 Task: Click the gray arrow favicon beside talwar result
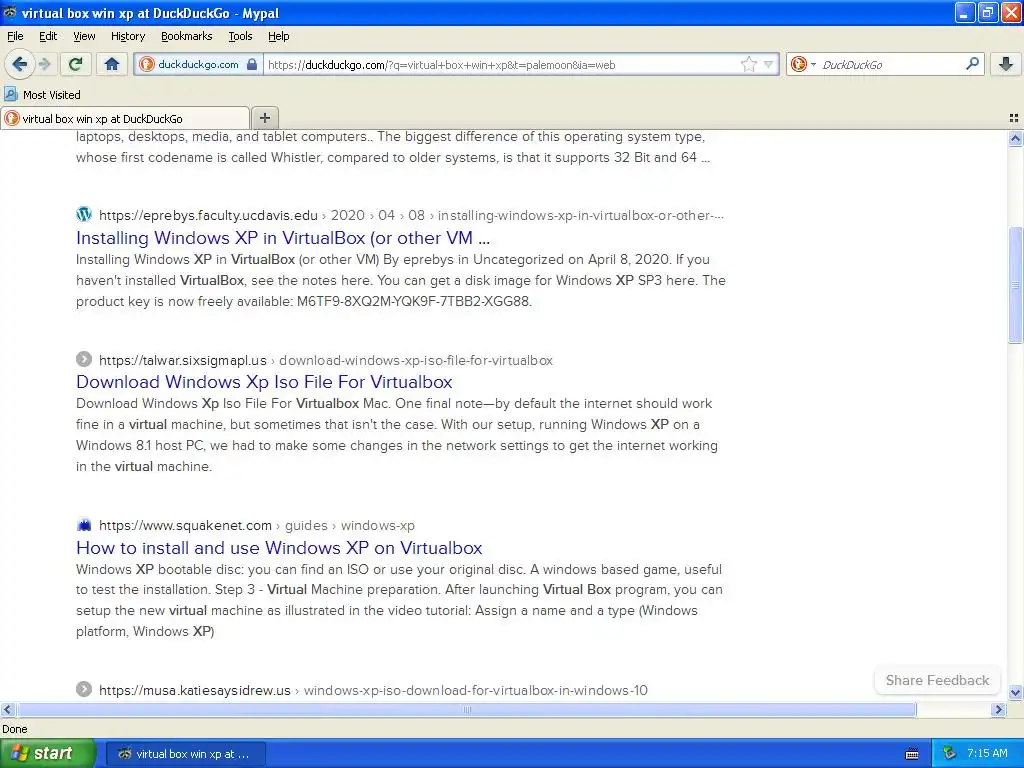tap(84, 359)
